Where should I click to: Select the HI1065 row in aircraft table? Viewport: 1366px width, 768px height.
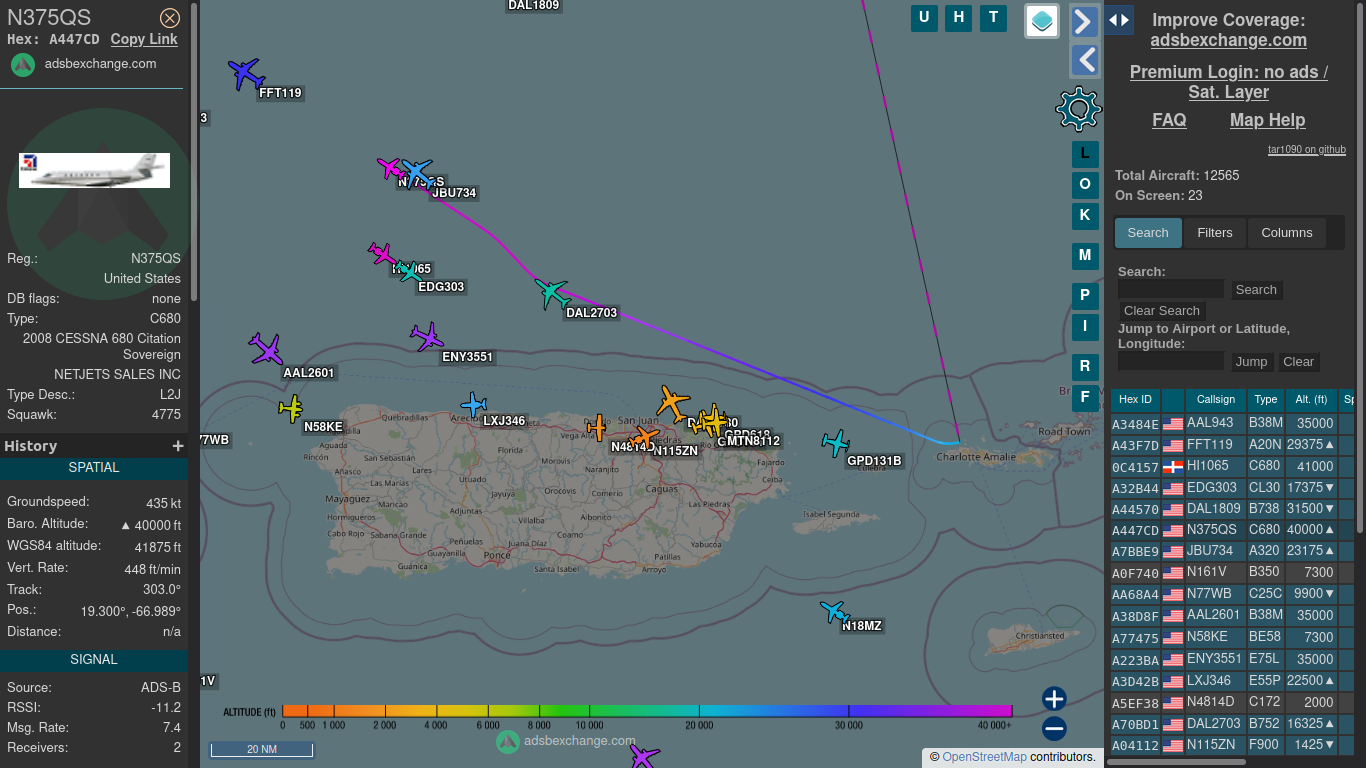click(1232, 467)
